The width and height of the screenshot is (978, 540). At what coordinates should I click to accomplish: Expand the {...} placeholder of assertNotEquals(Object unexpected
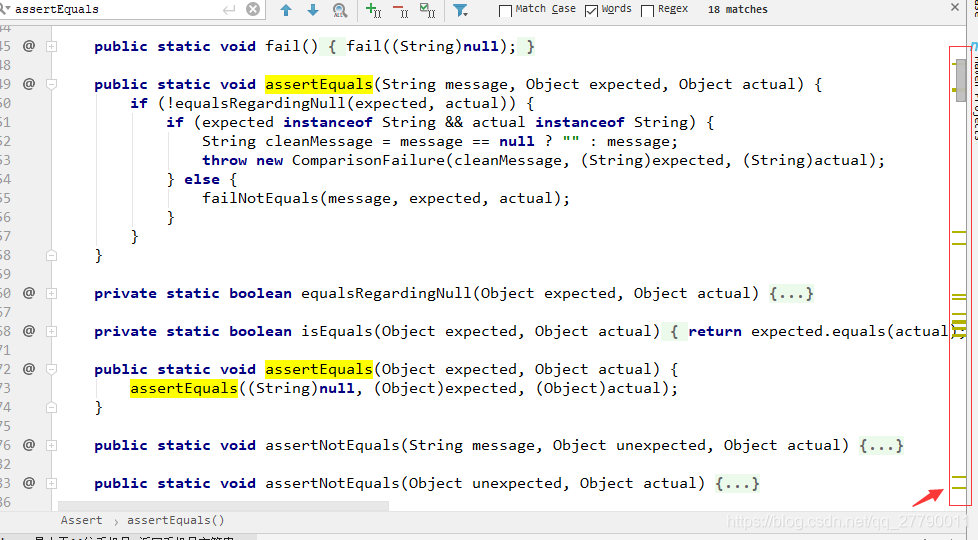(x=737, y=483)
